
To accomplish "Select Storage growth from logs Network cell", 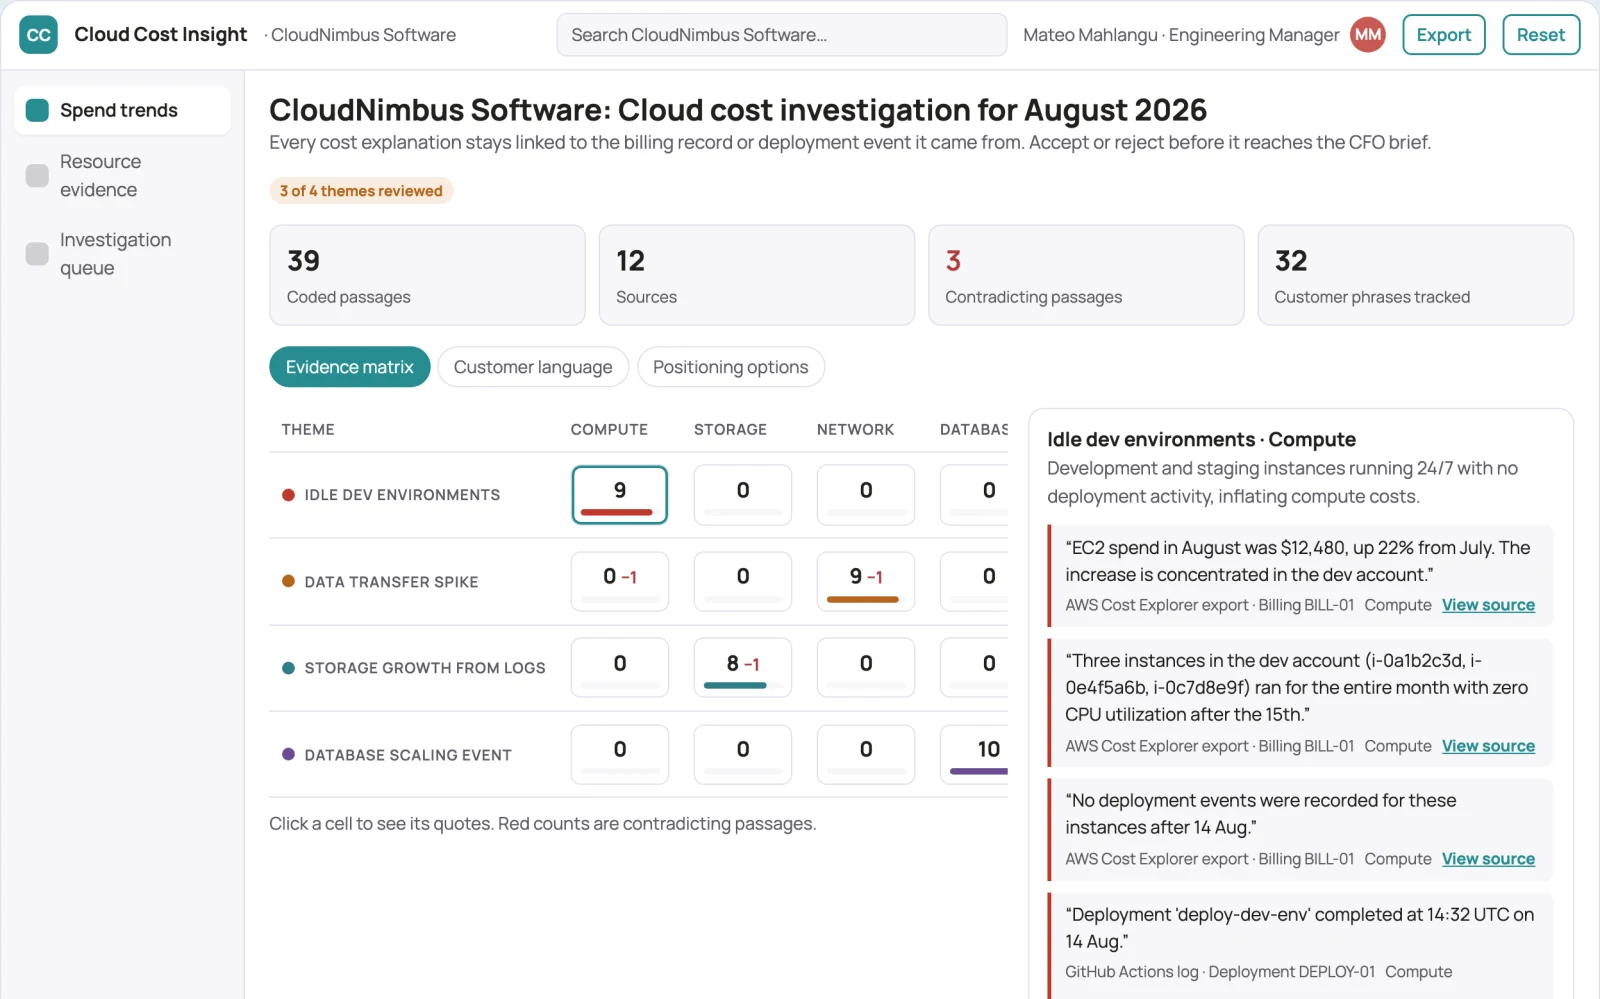I will (865, 668).
